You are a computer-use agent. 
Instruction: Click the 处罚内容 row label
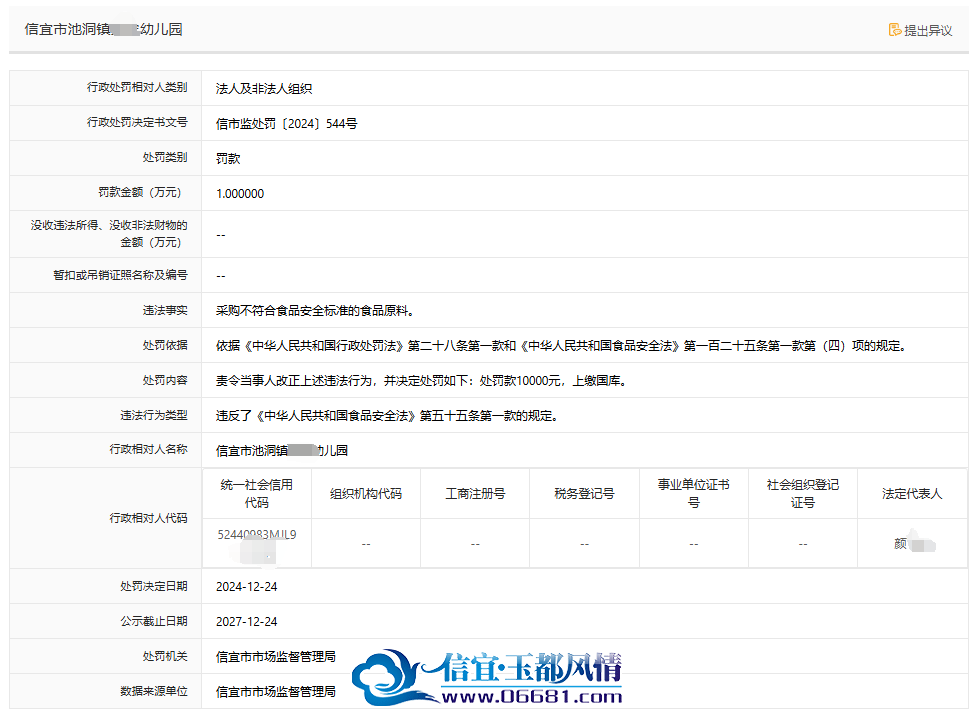pyautogui.click(x=165, y=380)
